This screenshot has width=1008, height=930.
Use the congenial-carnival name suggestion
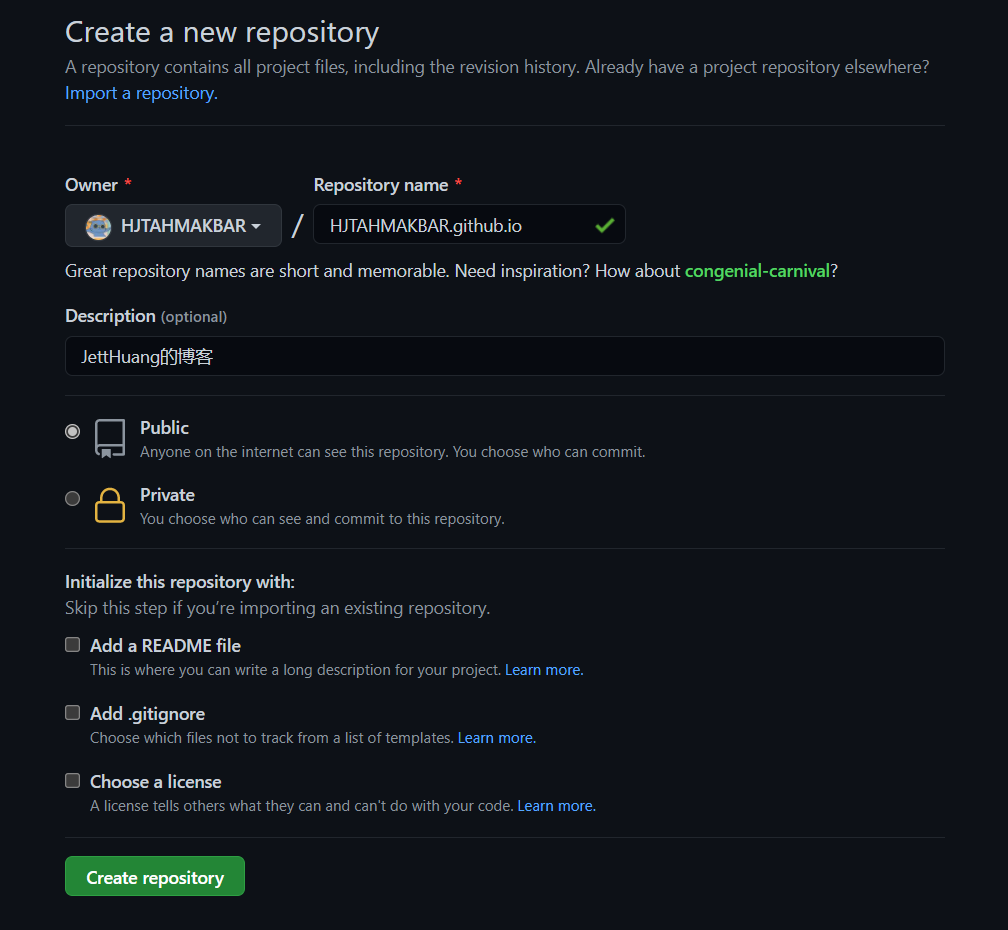click(757, 271)
